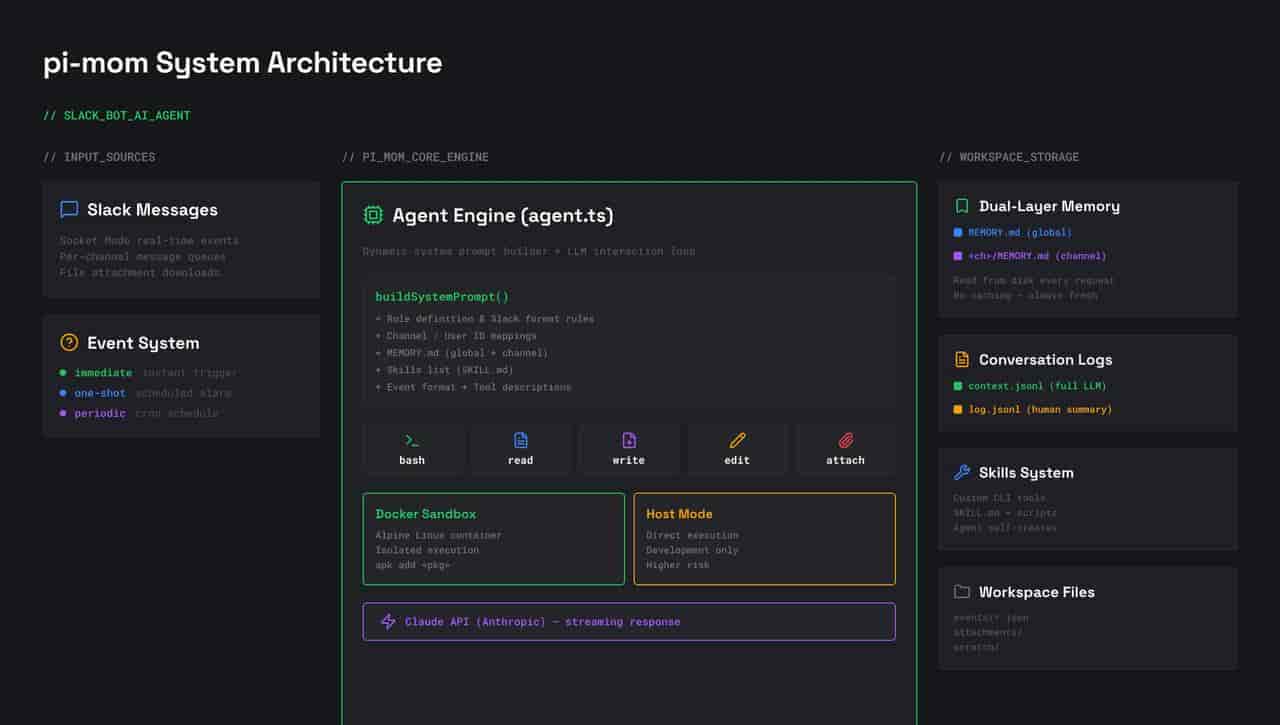Image resolution: width=1280 pixels, height=725 pixels.
Task: Click the Dual-Layer Memory heading text
Action: 1049,206
